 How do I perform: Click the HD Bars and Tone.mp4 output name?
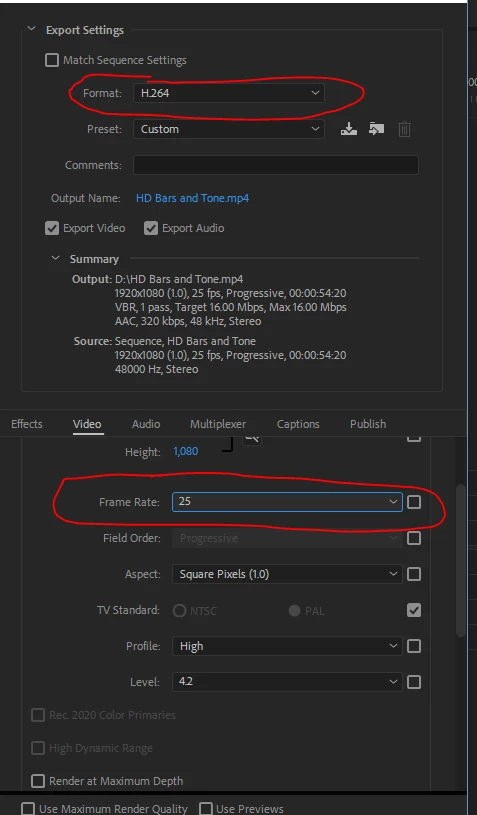tap(192, 198)
